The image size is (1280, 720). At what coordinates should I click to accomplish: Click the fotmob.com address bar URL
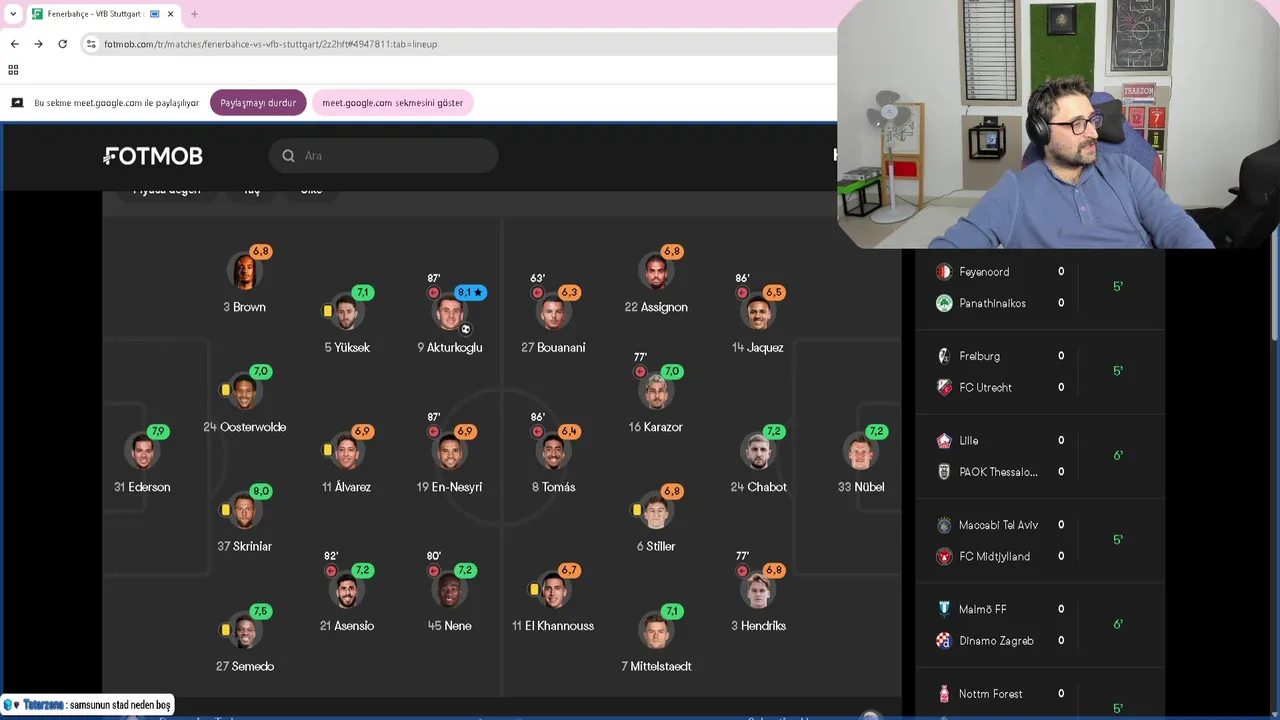pos(270,44)
